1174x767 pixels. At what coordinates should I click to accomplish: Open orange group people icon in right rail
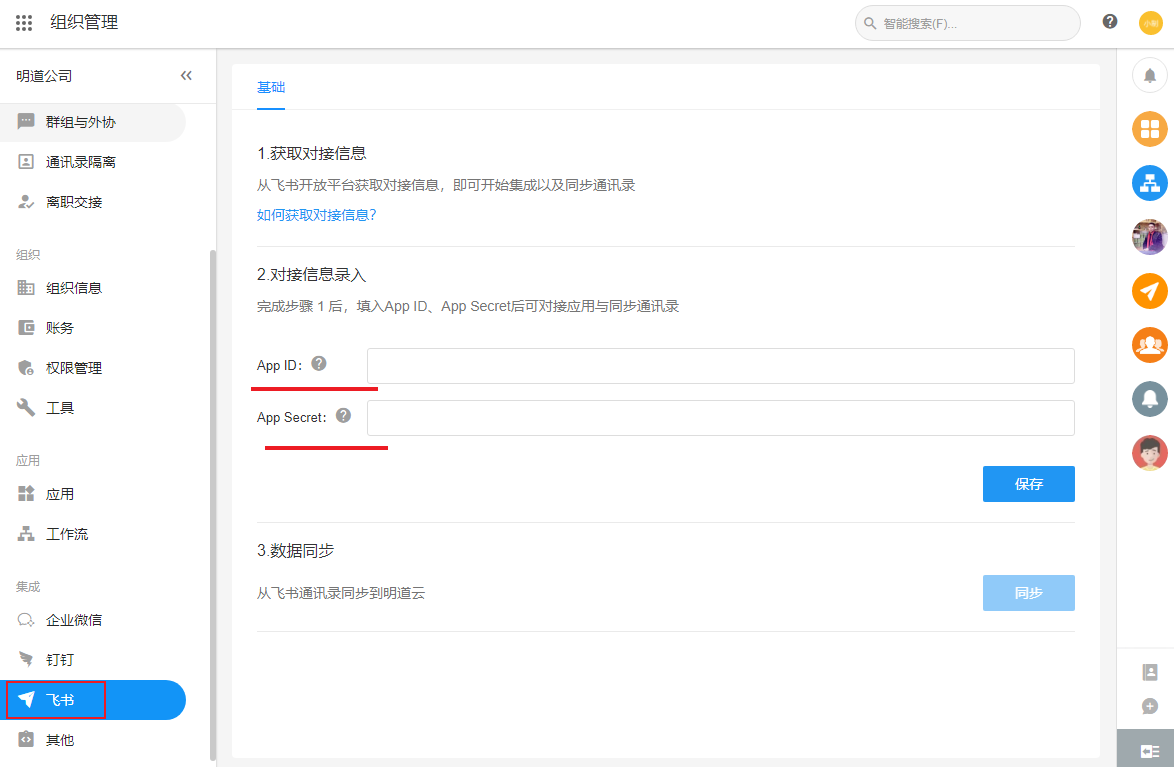1150,345
